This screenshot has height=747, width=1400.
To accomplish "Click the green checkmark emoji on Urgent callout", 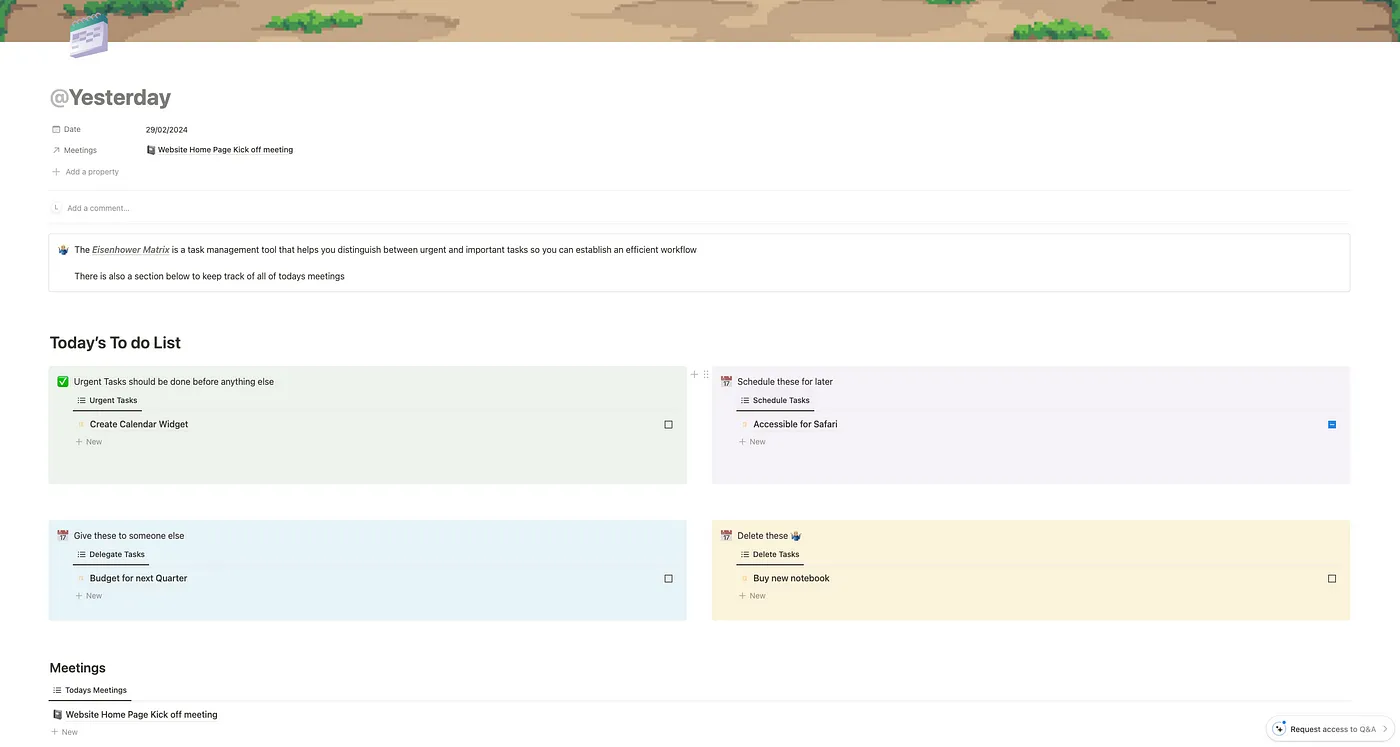I will pos(63,382).
